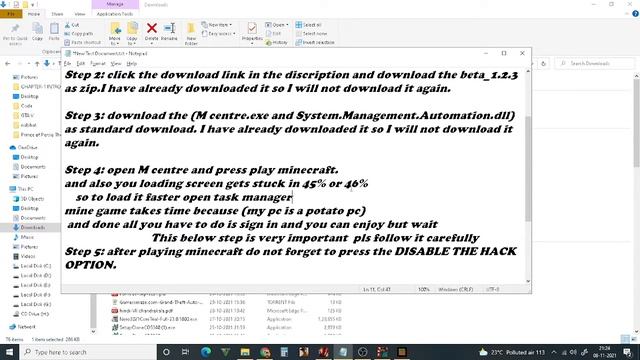Open Microsoft Edge from taskbar
This screenshot has height=360, width=640.
[206, 352]
